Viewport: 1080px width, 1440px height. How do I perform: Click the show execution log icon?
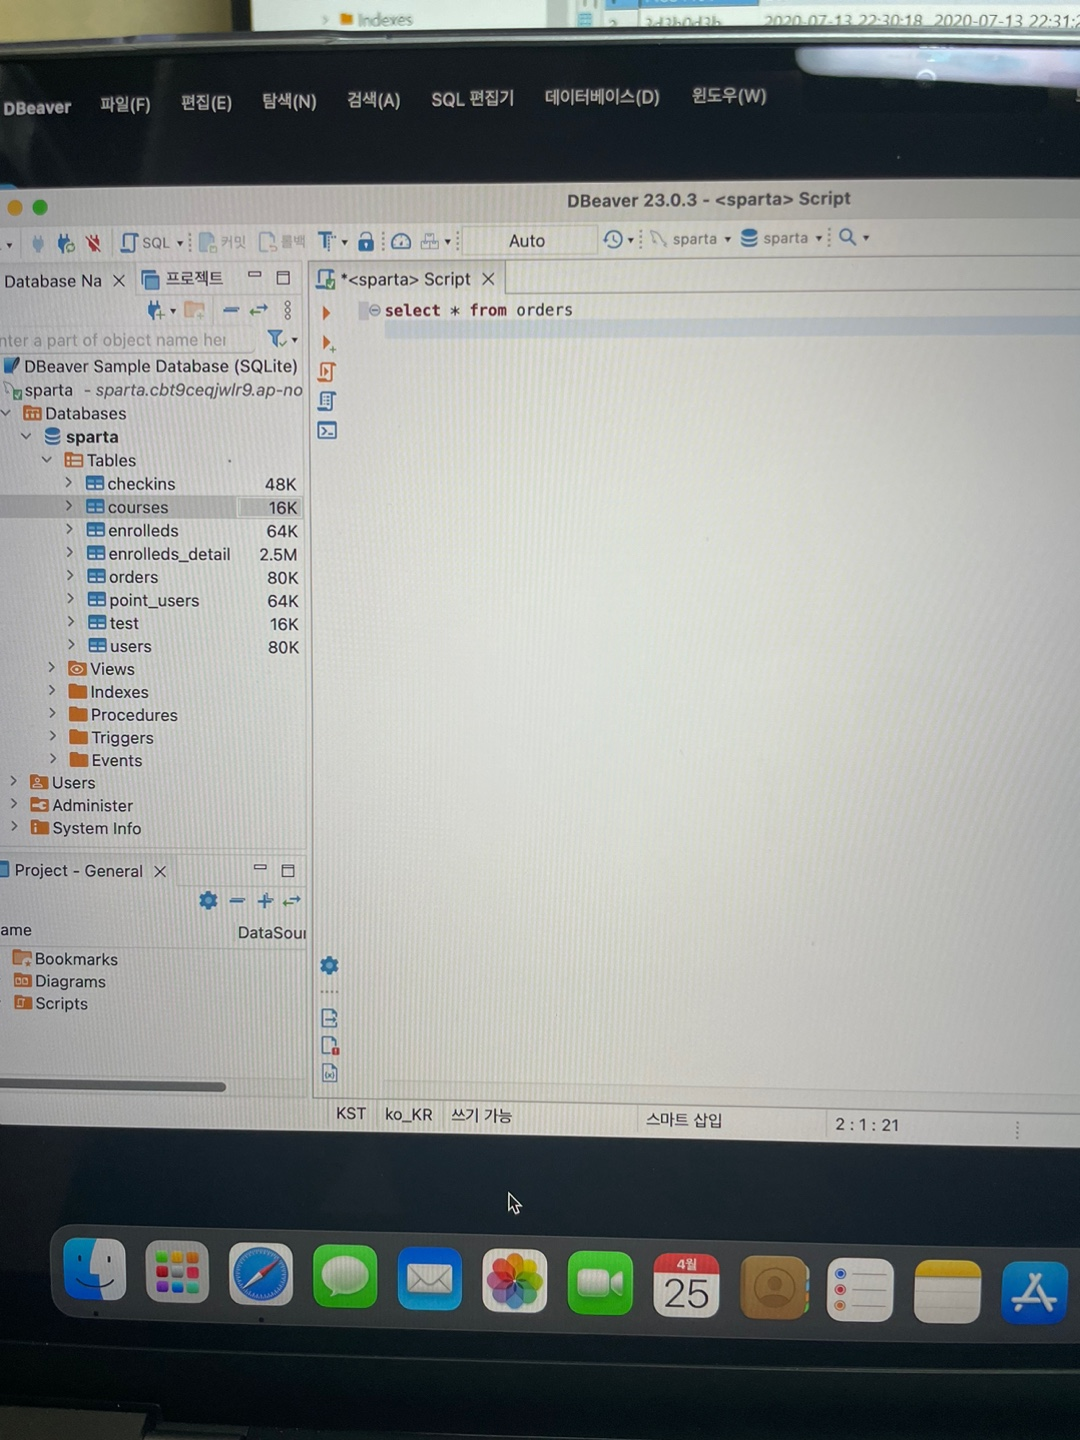330,1046
